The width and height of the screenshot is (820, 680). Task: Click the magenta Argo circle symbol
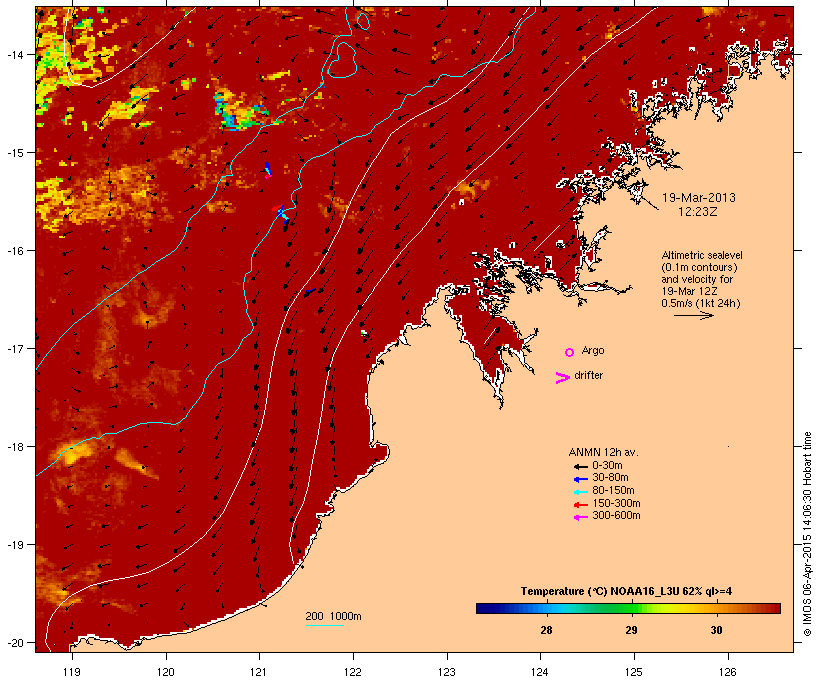pyautogui.click(x=570, y=352)
